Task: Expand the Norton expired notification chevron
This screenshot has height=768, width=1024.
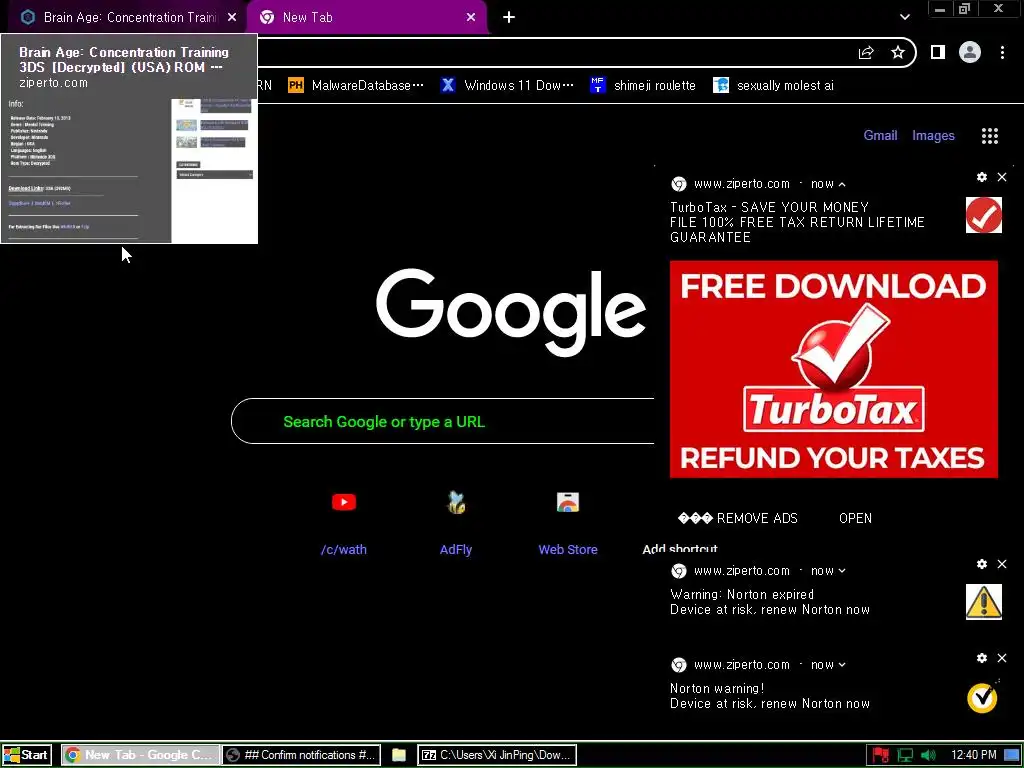Action: tap(842, 571)
